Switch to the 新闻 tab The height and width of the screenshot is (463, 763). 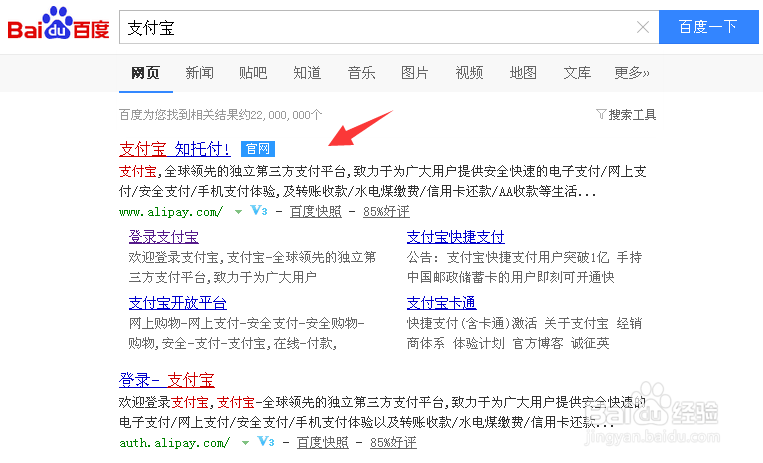coord(200,73)
